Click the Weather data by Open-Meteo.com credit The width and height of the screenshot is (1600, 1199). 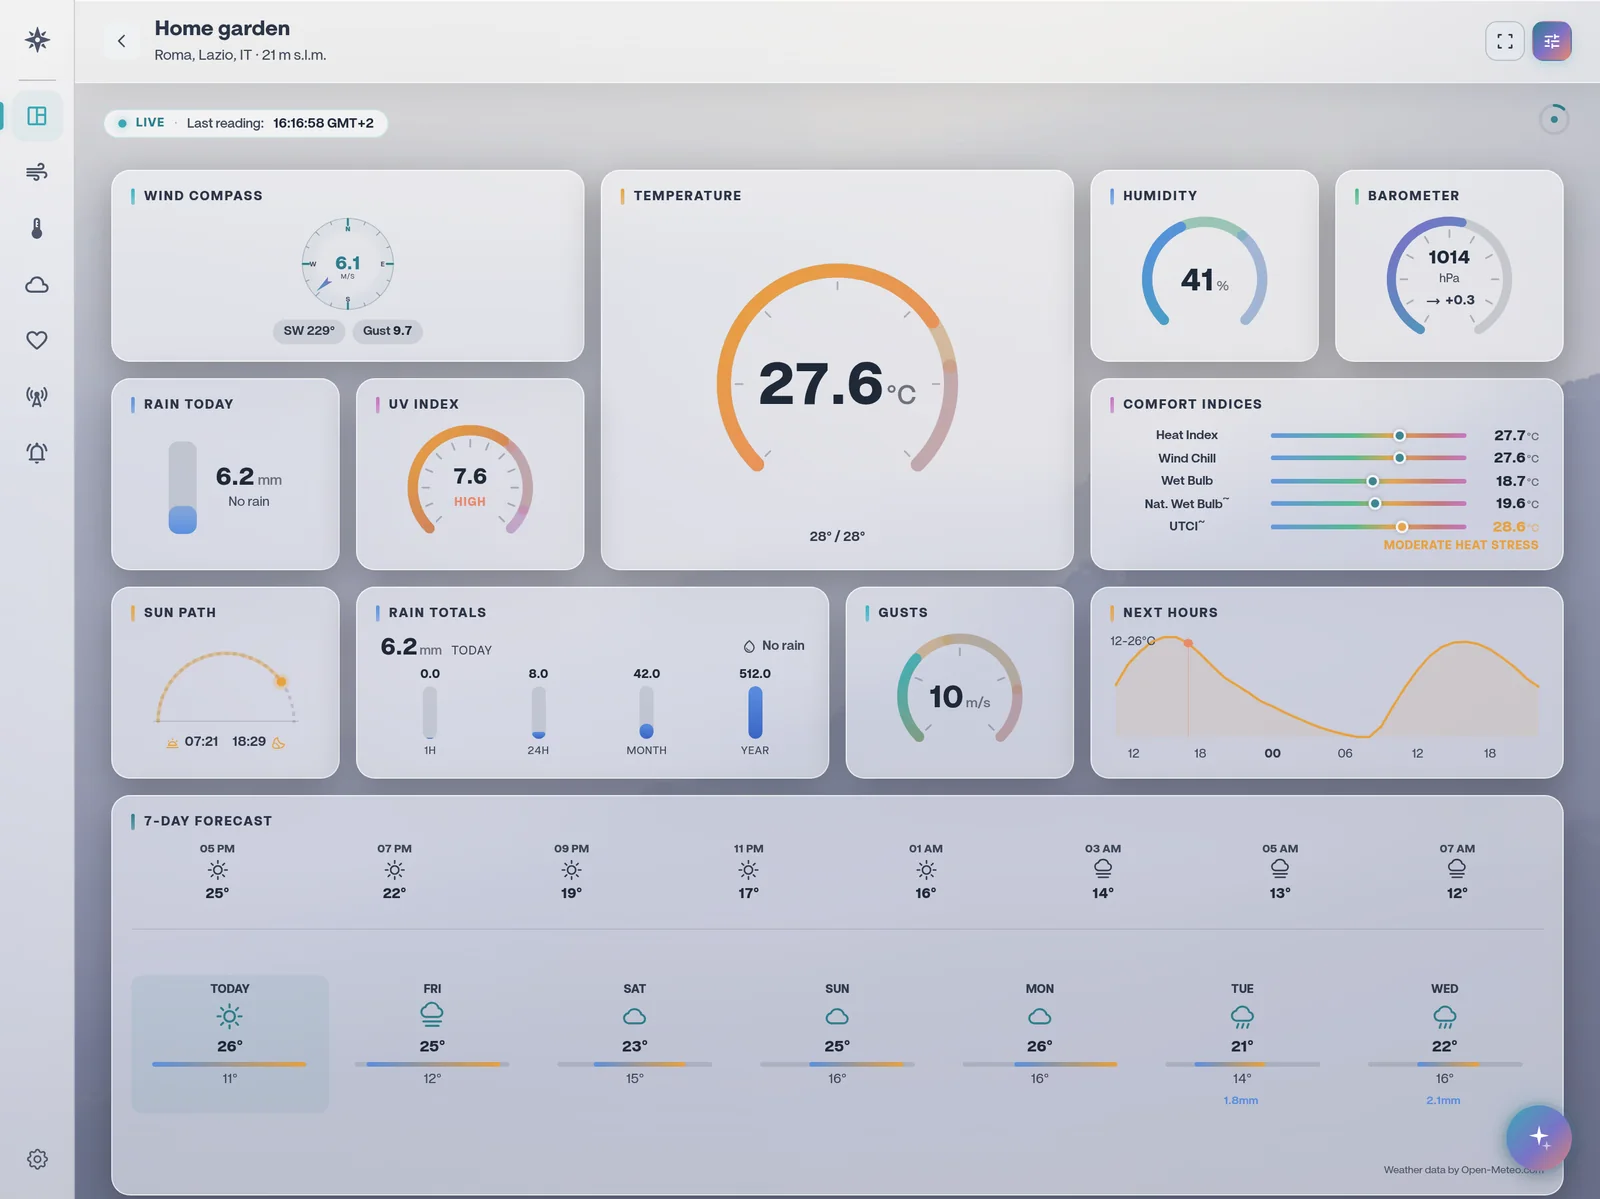1464,1170
